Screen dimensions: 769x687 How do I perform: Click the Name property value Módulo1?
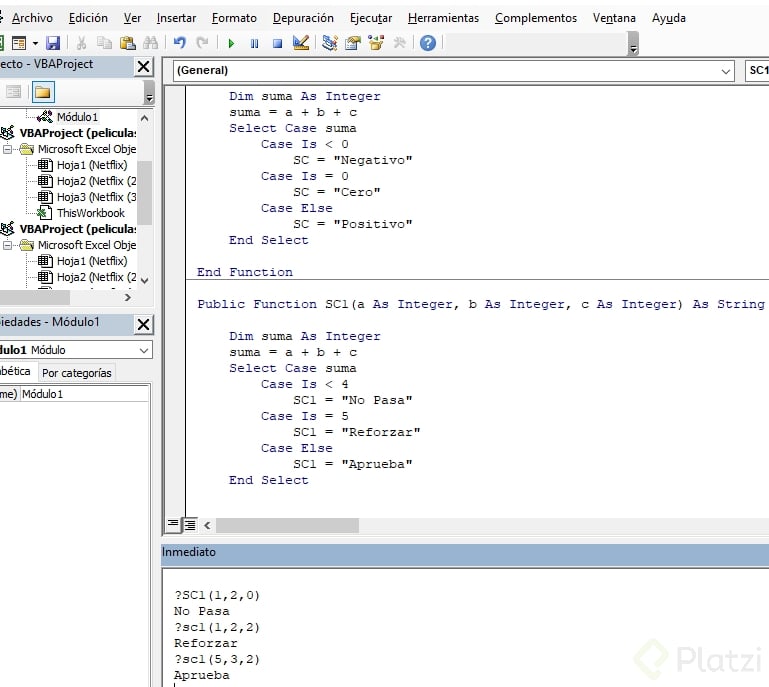tap(84, 394)
